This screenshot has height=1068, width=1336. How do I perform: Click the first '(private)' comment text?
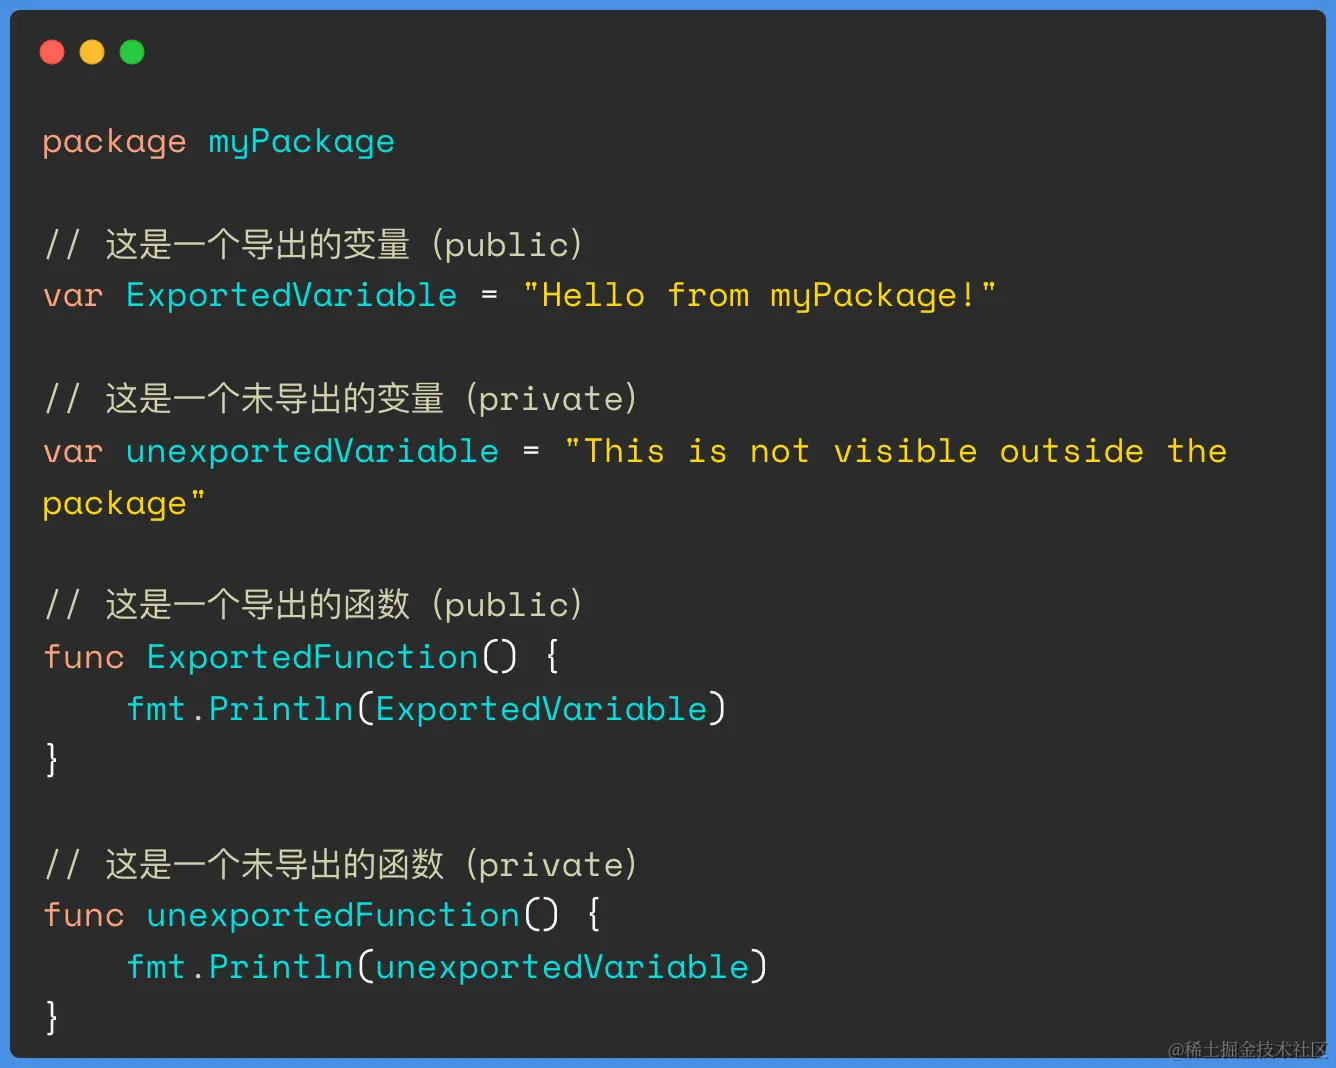point(551,399)
